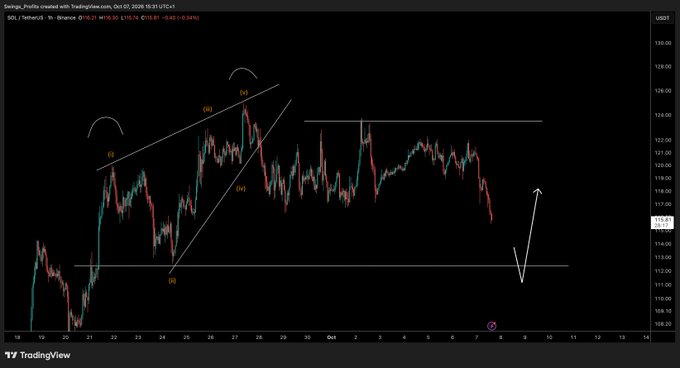Viewport: 680px width, 368px height.
Task: Click the 113.00 price scale label
Action: click(663, 257)
